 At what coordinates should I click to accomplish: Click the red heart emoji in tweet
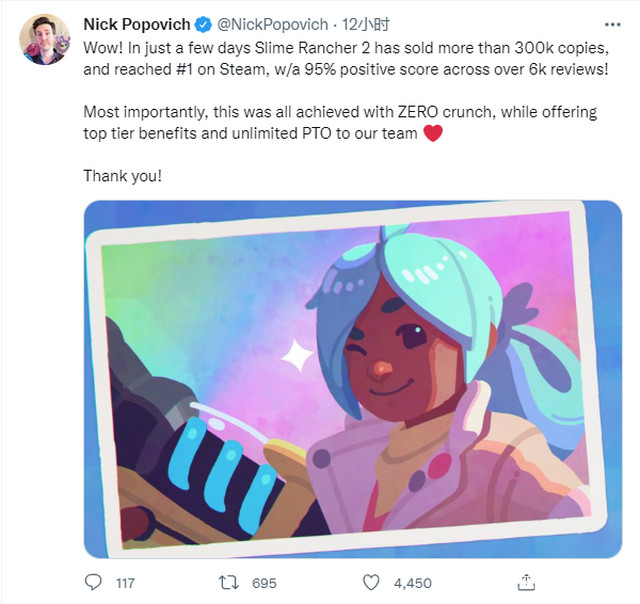433,134
